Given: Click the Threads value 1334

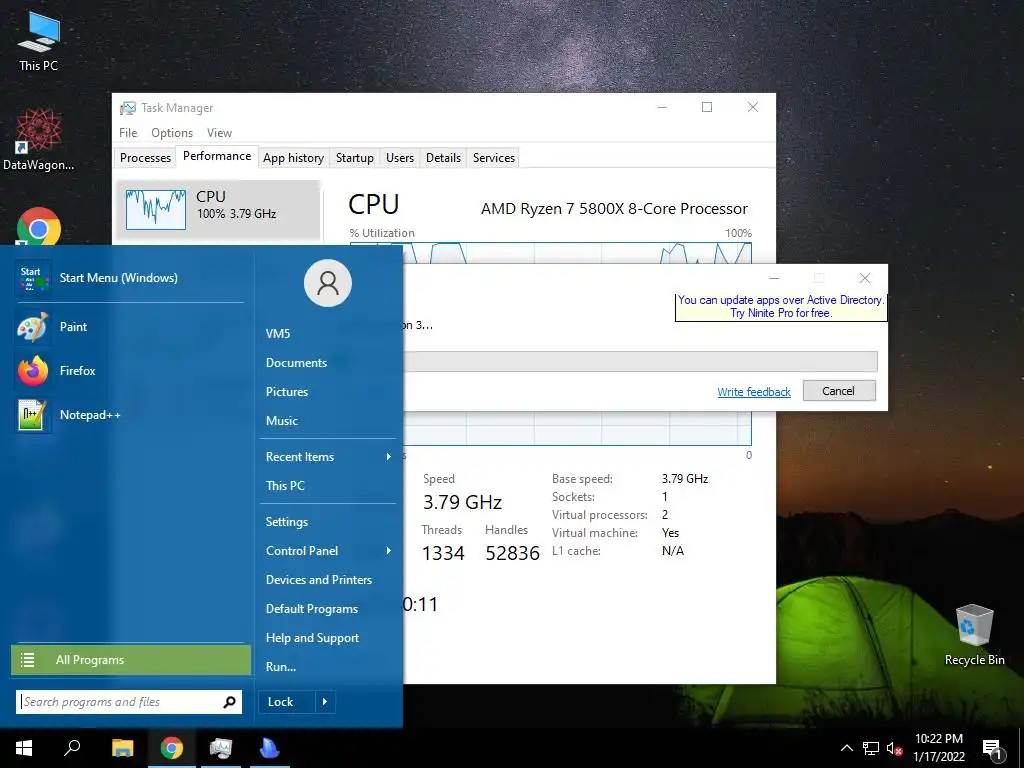Looking at the screenshot, I should [443, 553].
